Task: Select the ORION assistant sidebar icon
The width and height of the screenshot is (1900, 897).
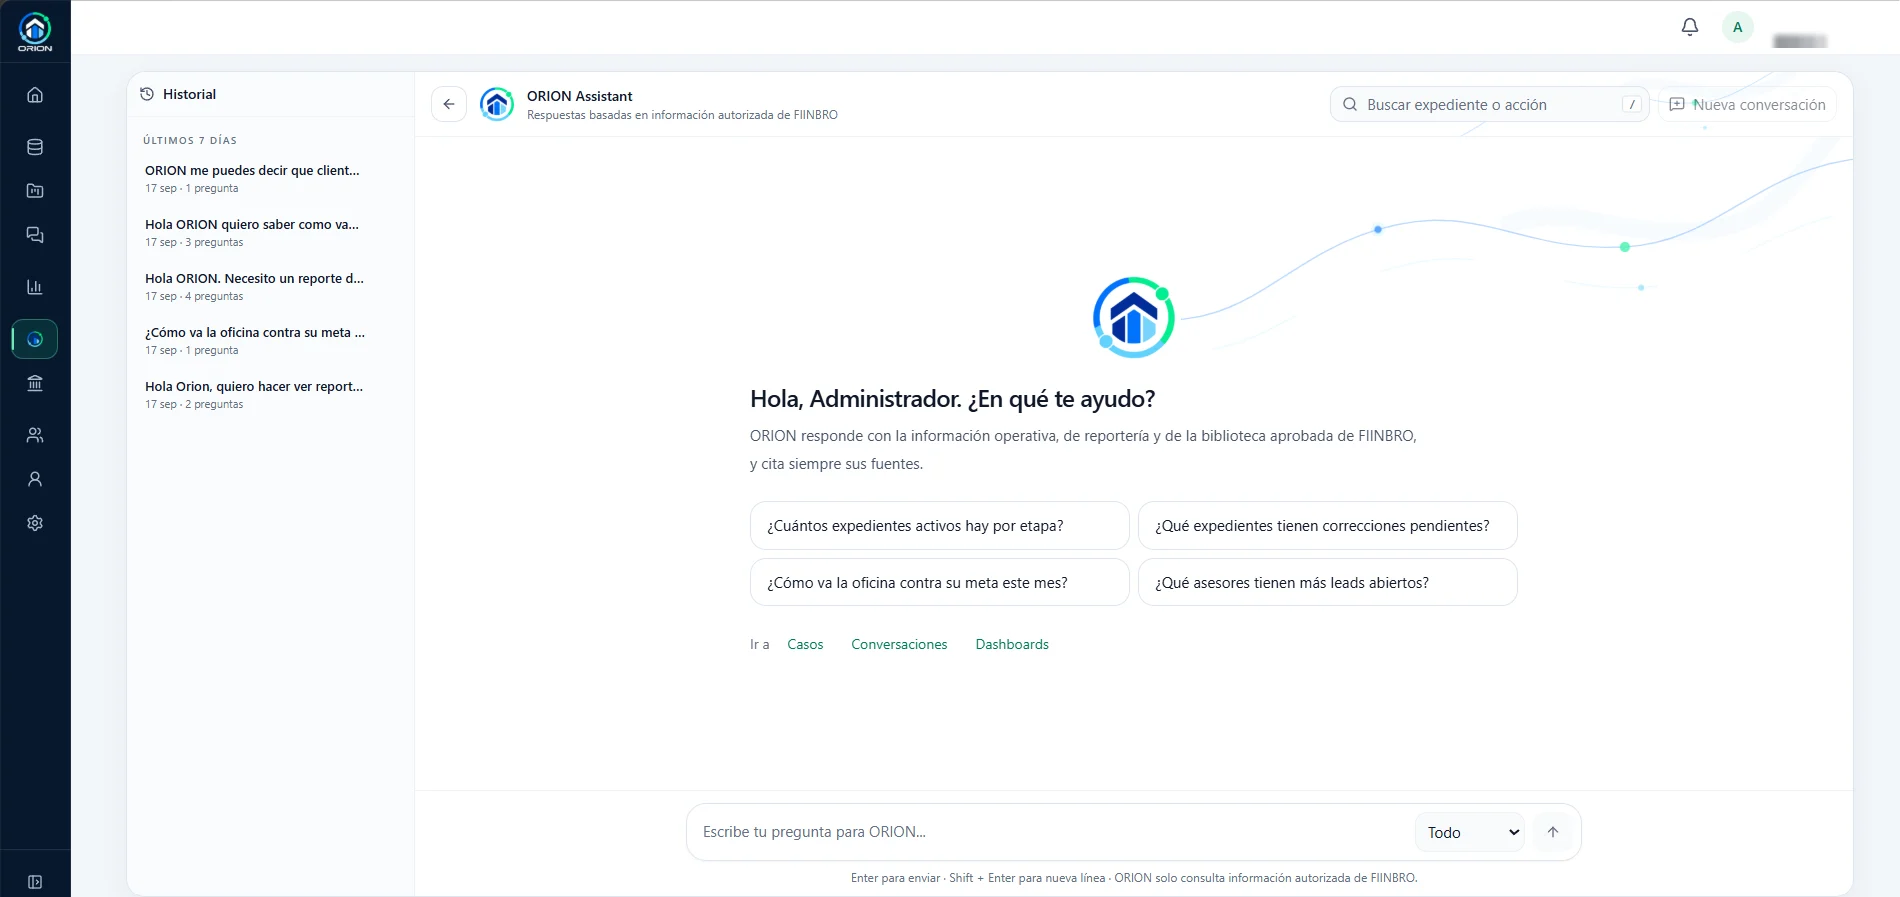Action: [35, 339]
